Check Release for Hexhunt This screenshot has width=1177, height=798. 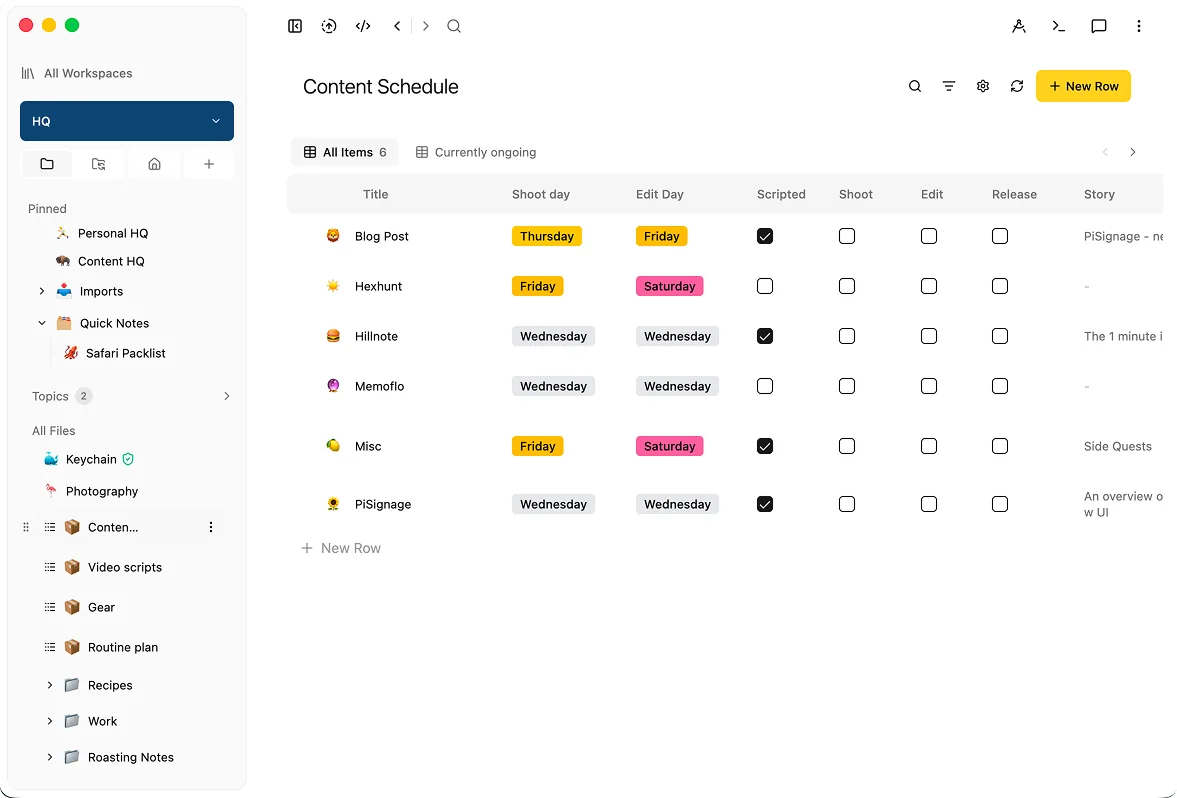pyautogui.click(x=1000, y=286)
